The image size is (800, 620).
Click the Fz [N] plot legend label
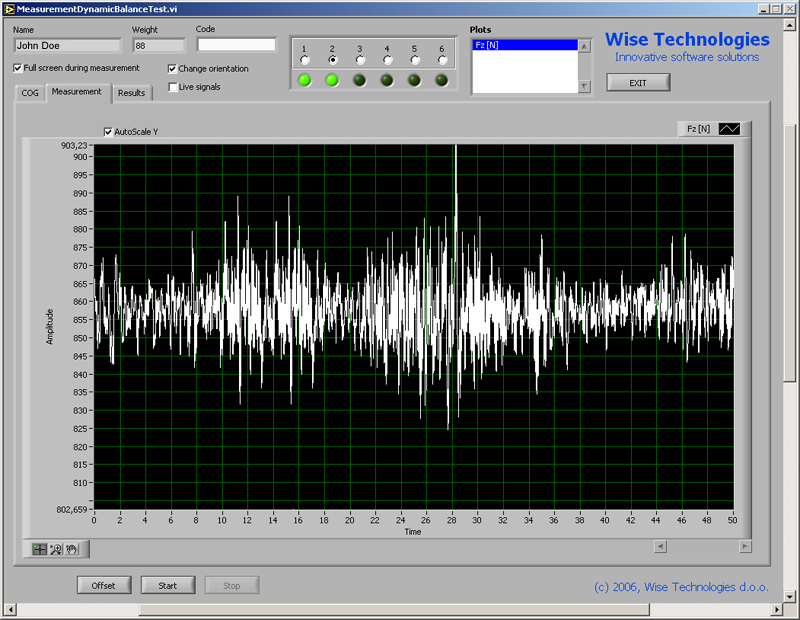[x=698, y=129]
